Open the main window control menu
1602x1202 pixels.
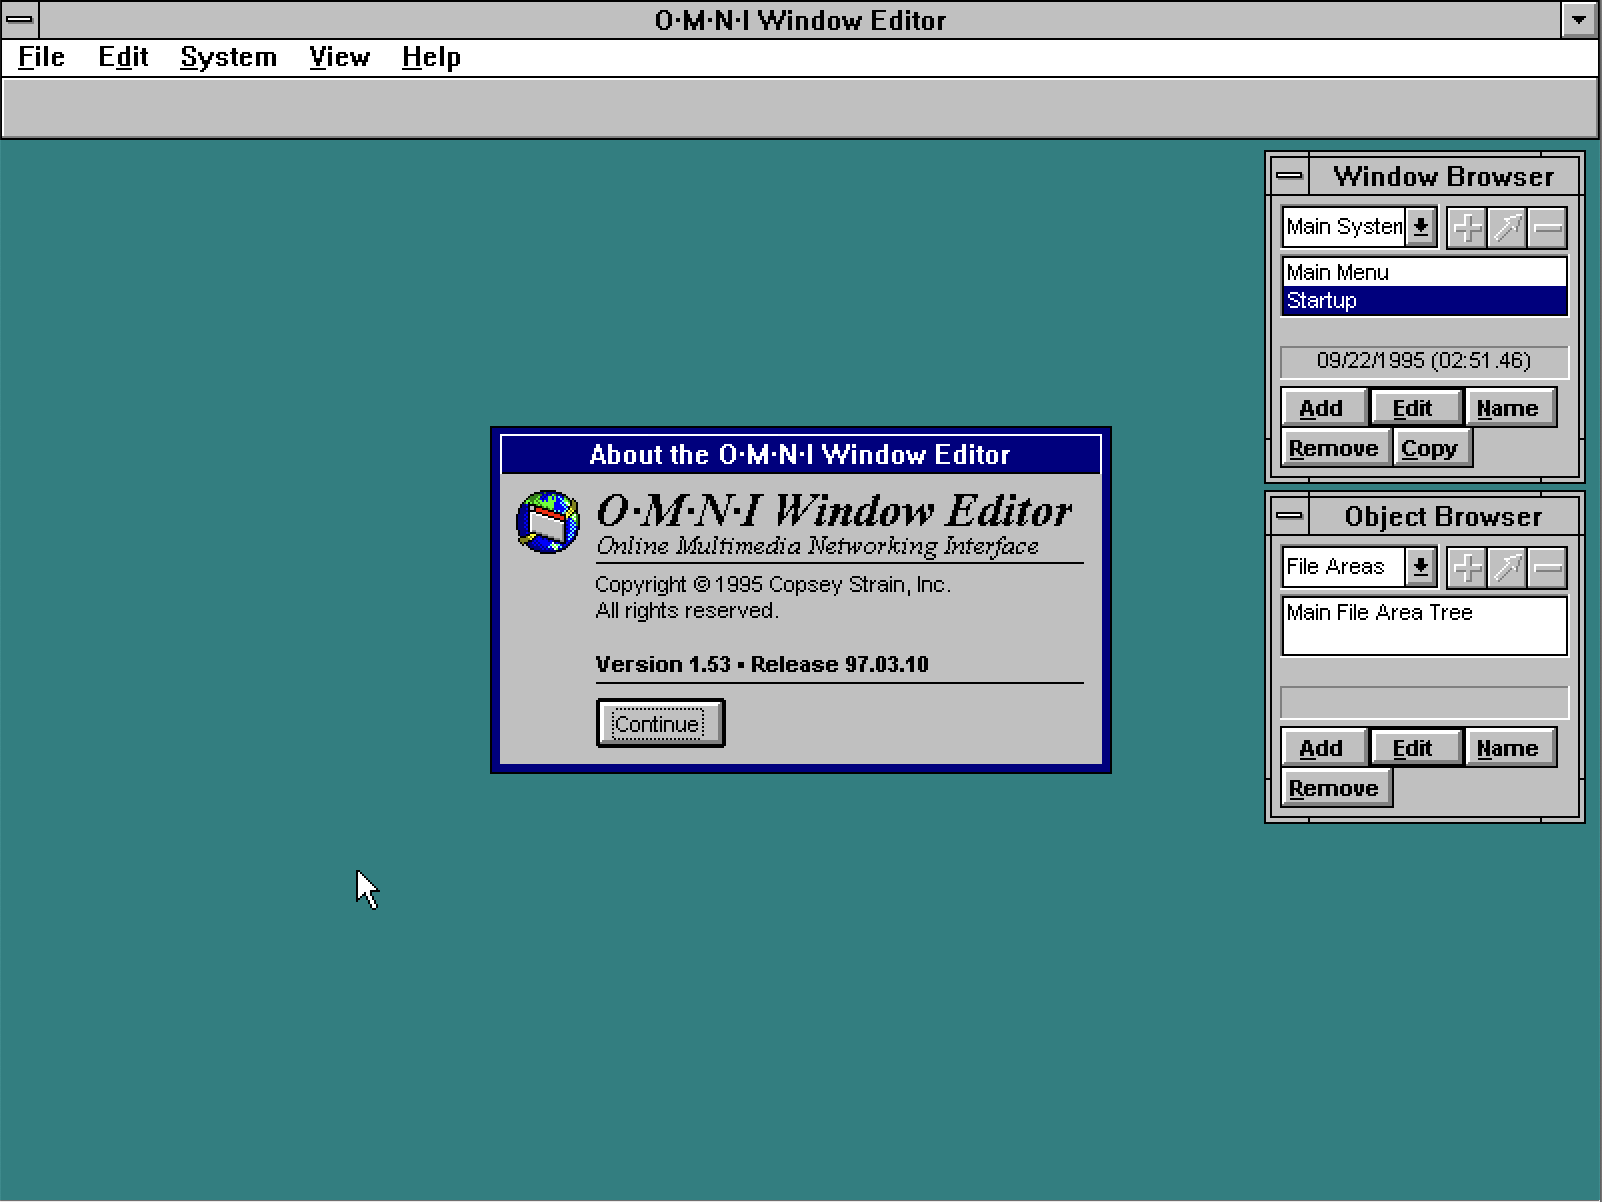click(x=19, y=19)
